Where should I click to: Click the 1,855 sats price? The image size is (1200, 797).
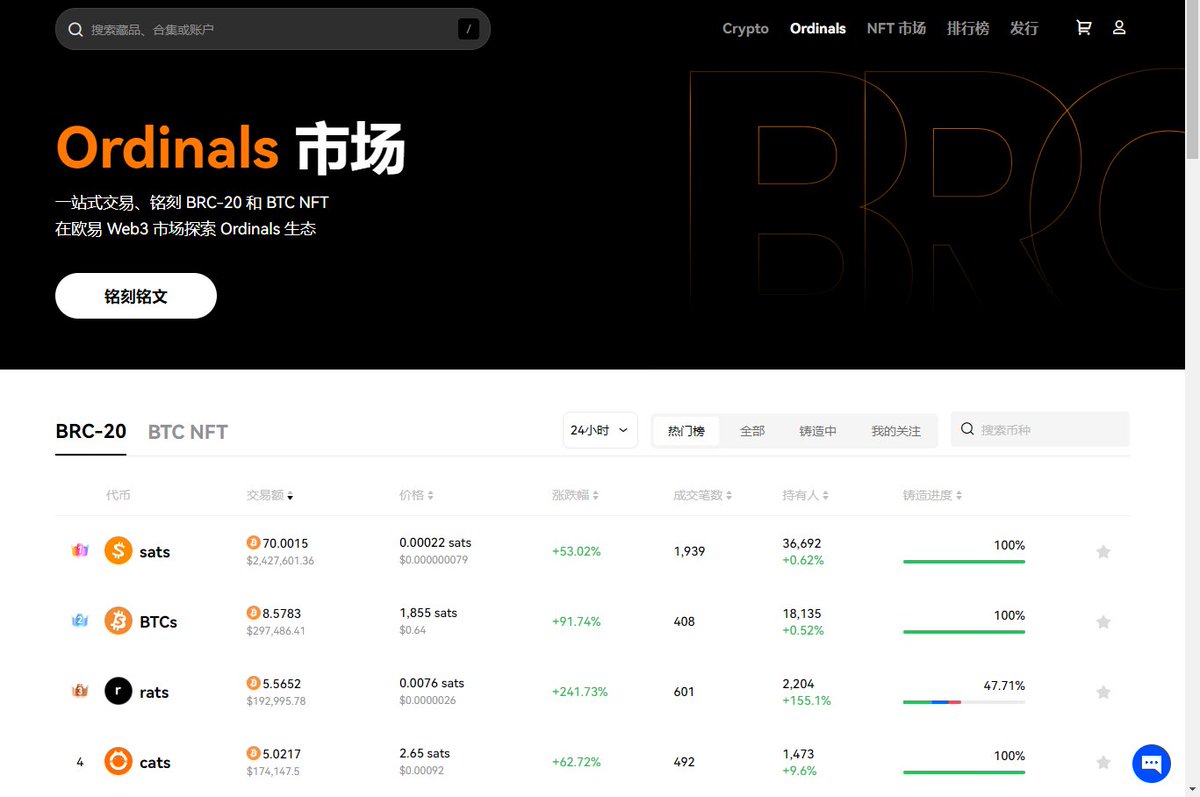coord(428,613)
